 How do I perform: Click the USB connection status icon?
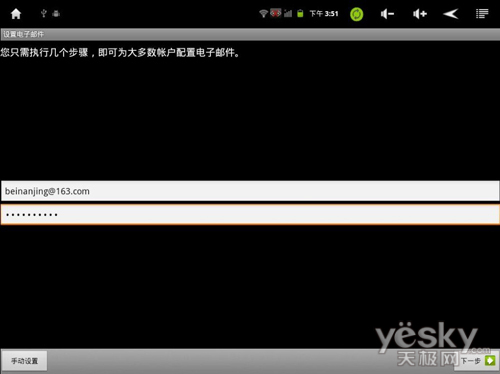pyautogui.click(x=43, y=13)
